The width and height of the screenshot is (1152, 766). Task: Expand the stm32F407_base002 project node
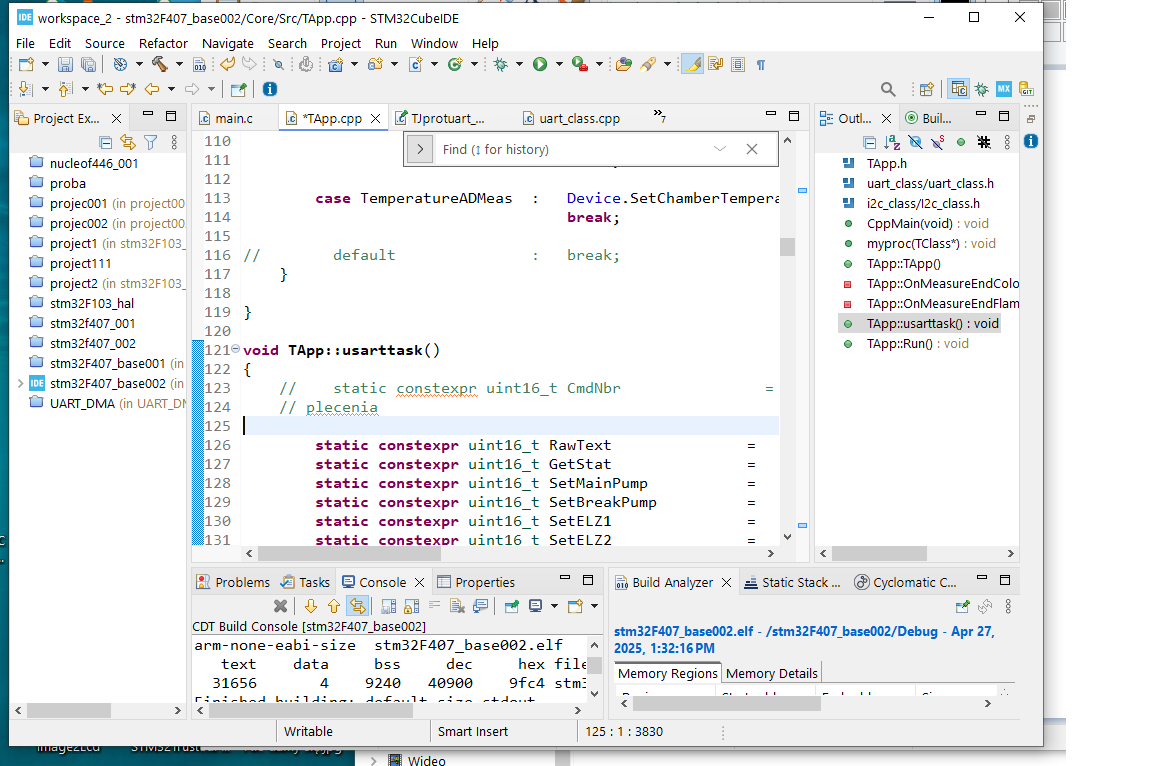click(20, 383)
